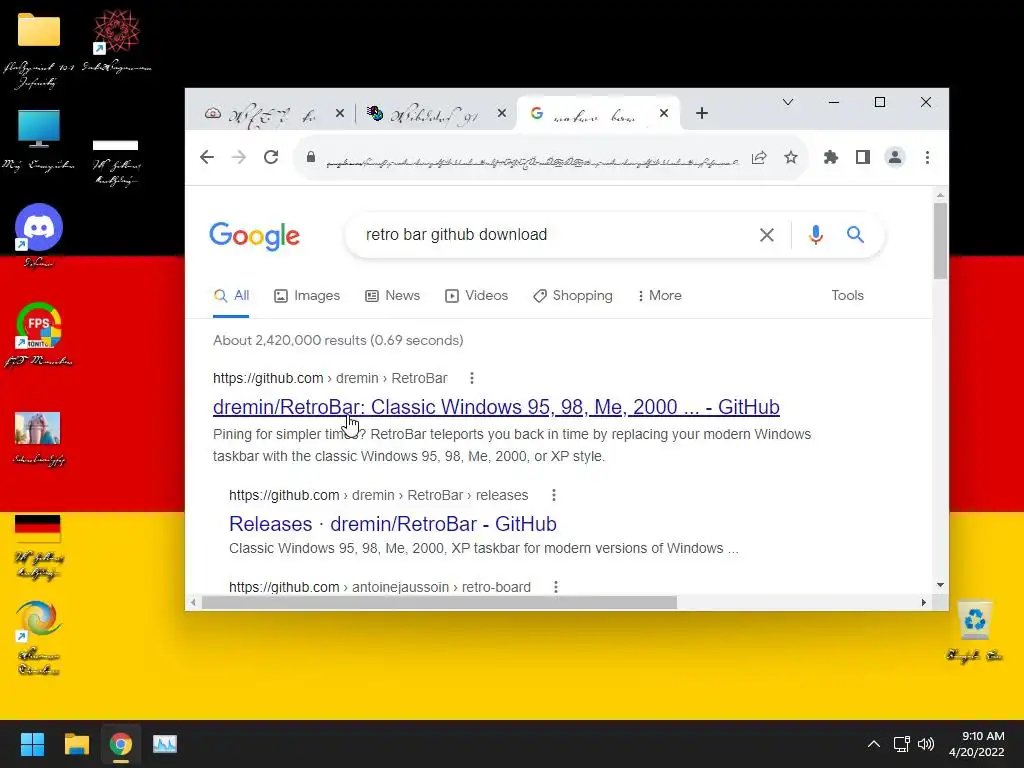Click the Chrome icon on the taskbar
Image resolution: width=1024 pixels, height=768 pixels.
click(x=121, y=744)
